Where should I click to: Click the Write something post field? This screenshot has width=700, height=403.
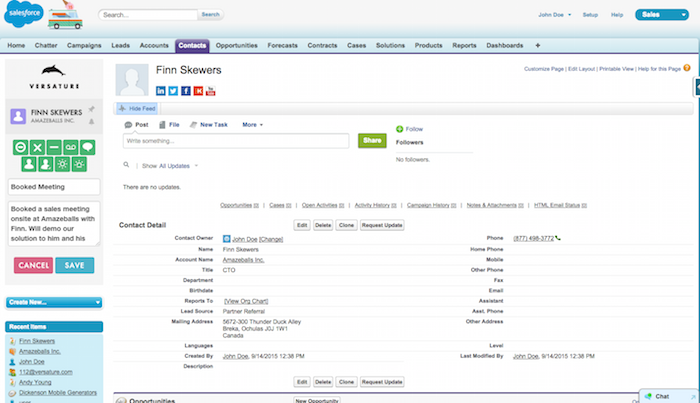point(235,141)
